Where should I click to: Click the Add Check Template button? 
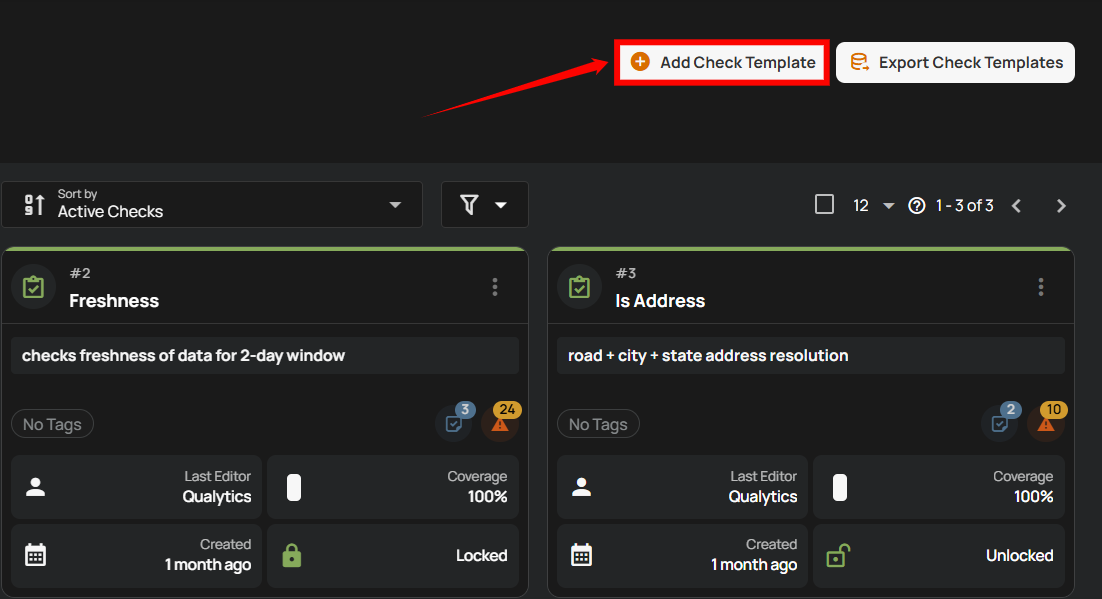pyautogui.click(x=722, y=62)
